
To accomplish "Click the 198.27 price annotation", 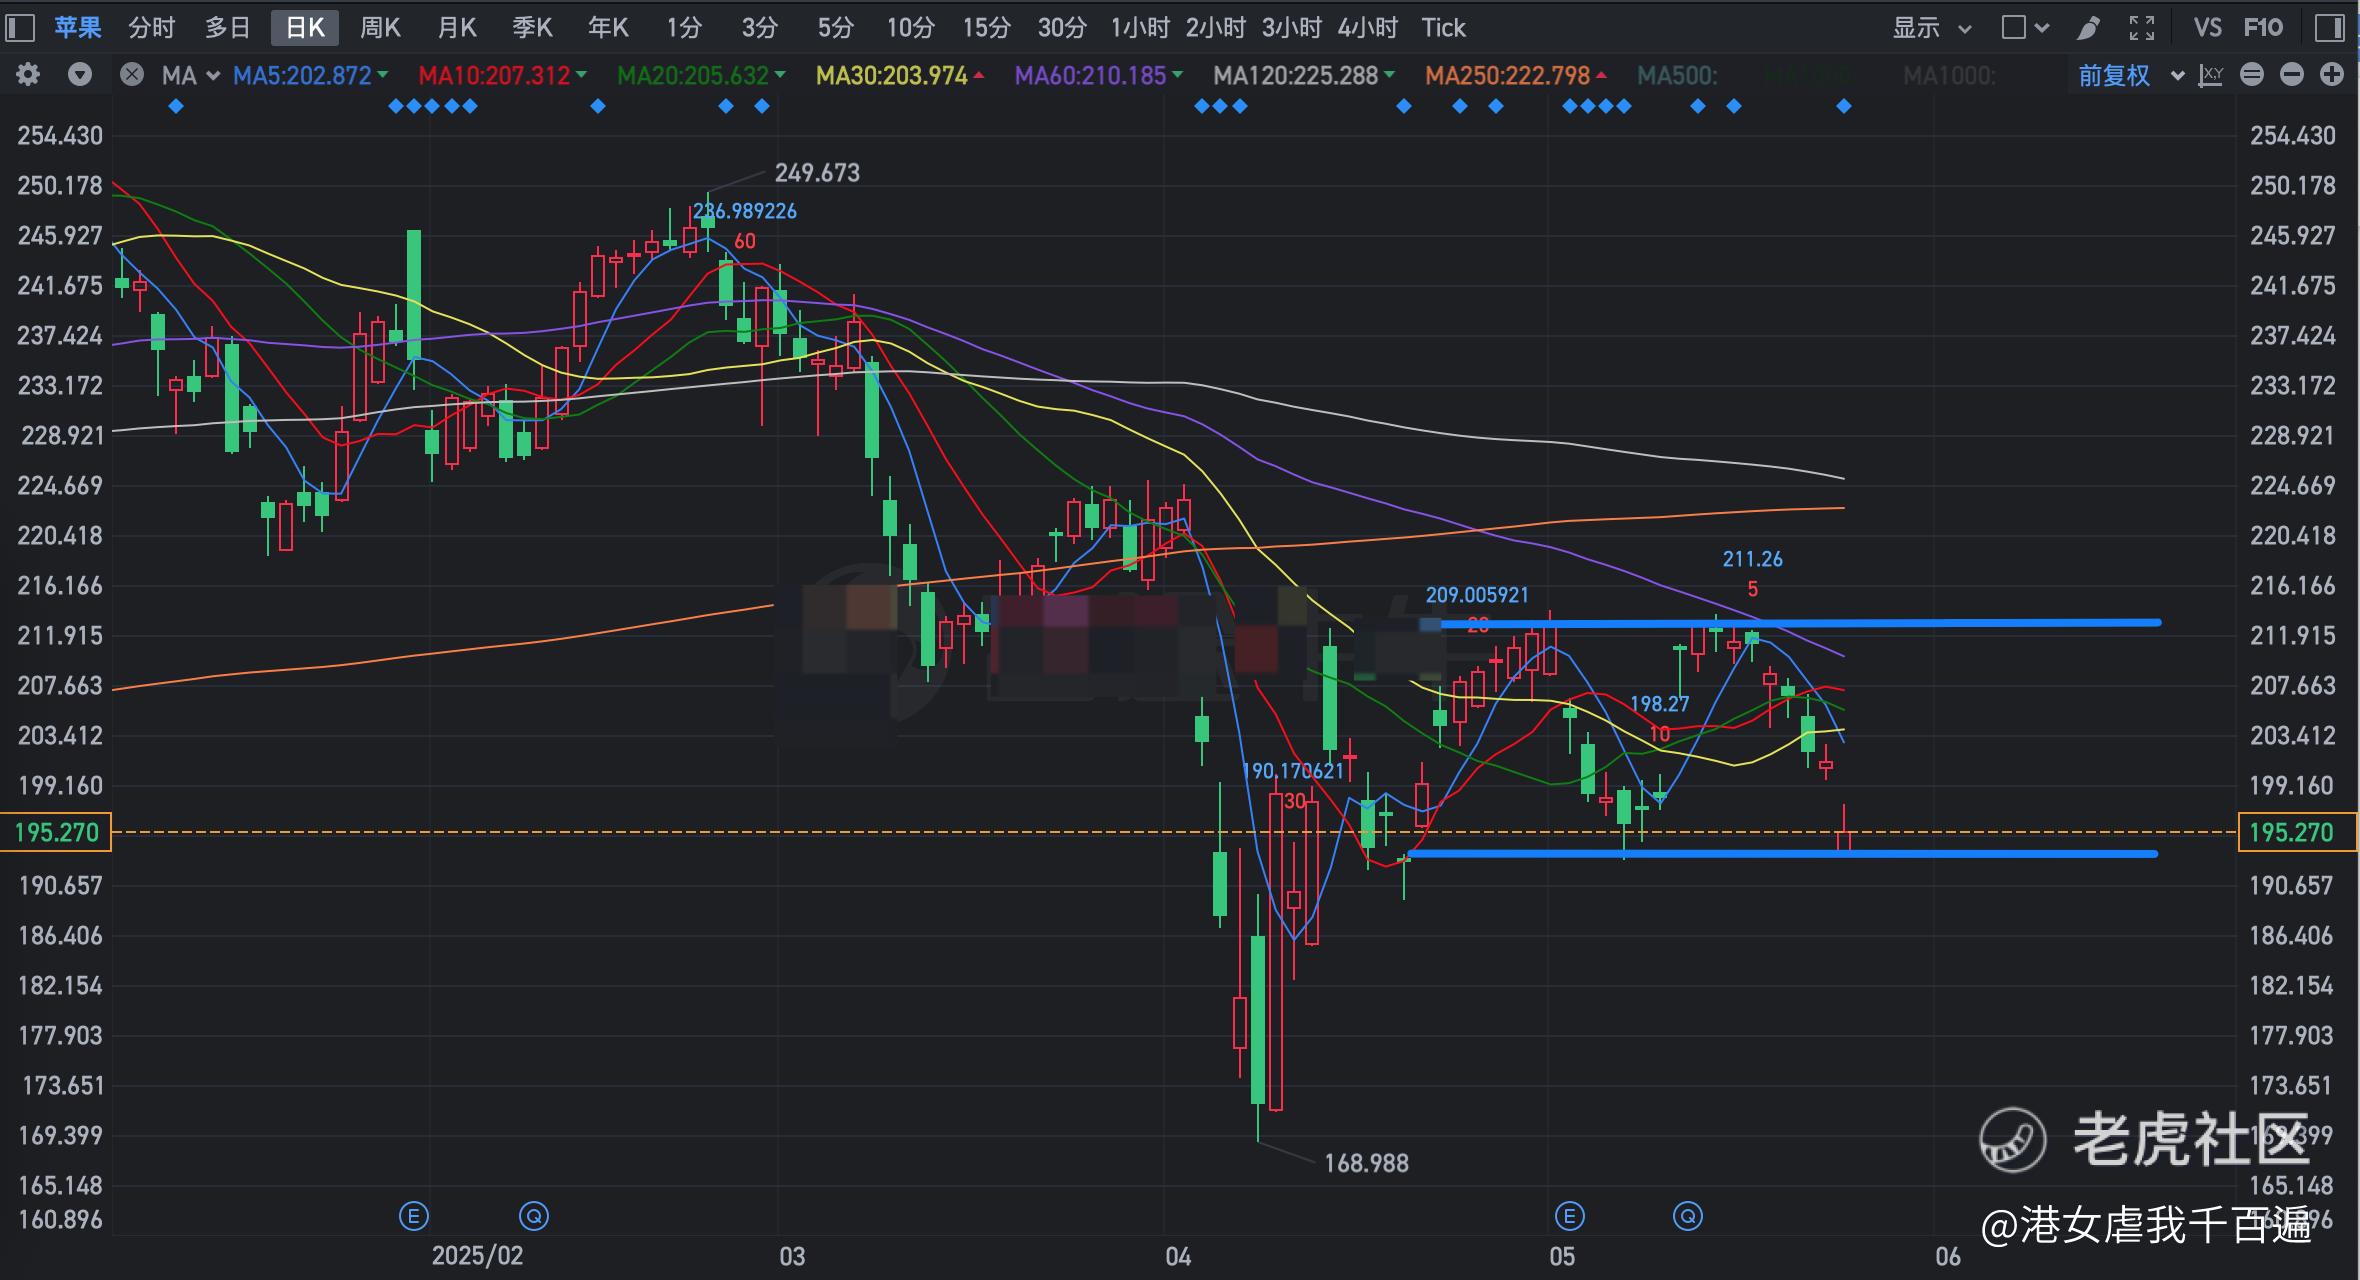I will (x=1659, y=704).
